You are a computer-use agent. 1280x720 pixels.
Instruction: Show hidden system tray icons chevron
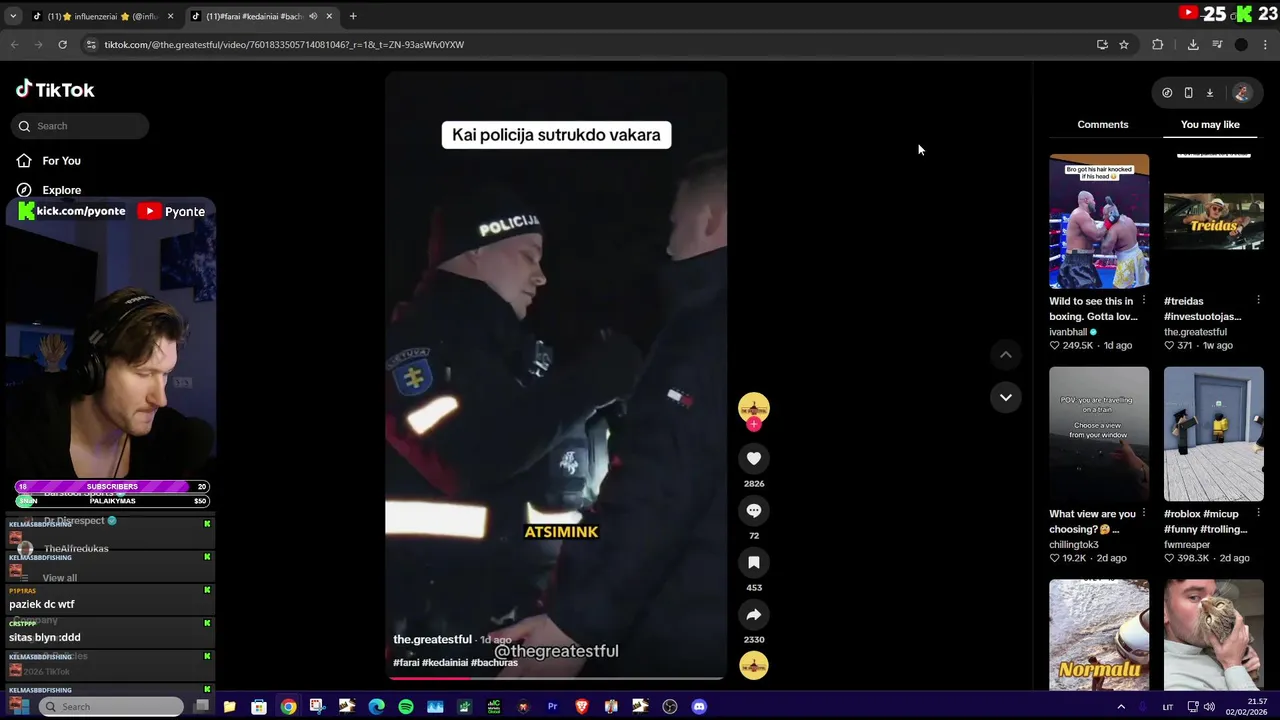click(x=1121, y=706)
